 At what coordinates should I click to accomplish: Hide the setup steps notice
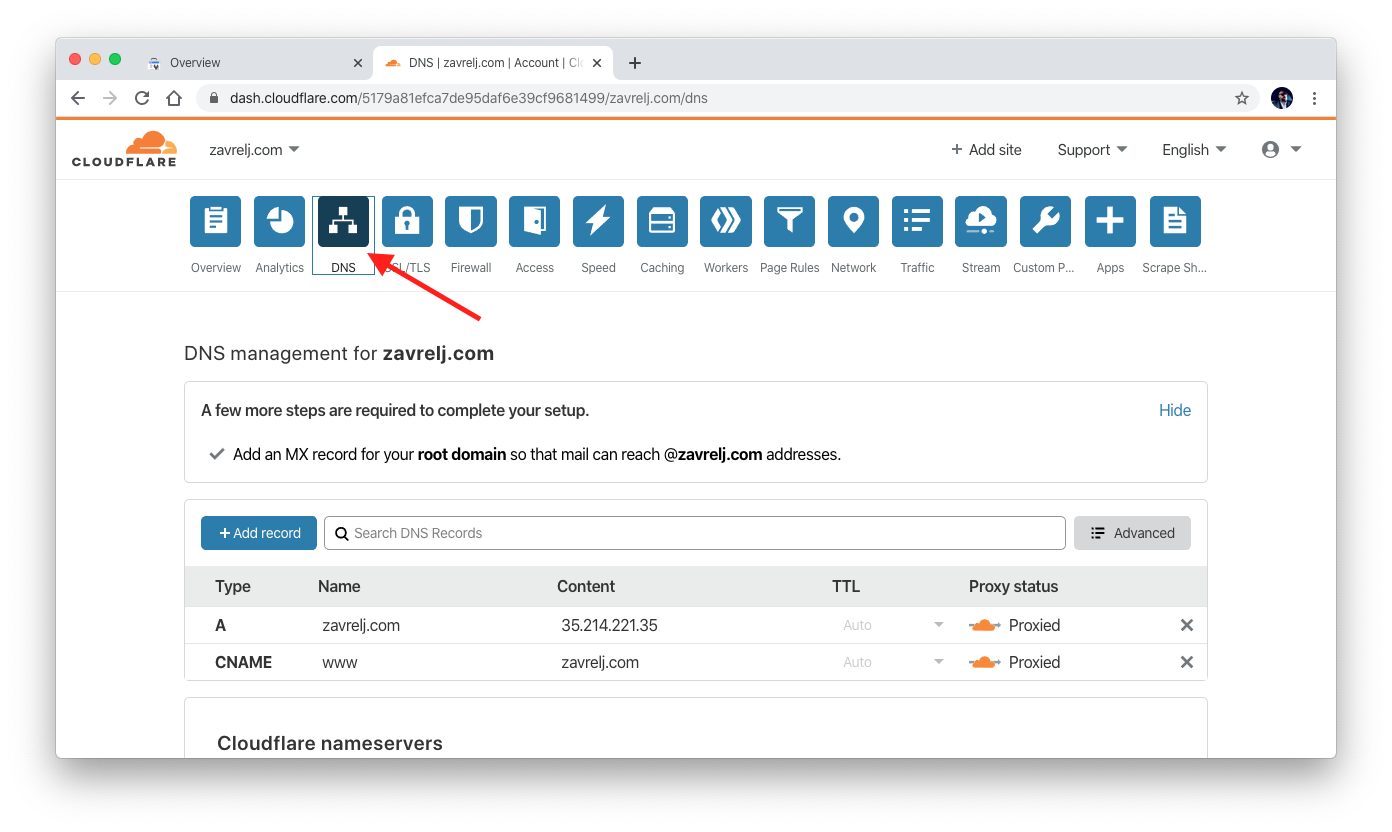(1175, 410)
